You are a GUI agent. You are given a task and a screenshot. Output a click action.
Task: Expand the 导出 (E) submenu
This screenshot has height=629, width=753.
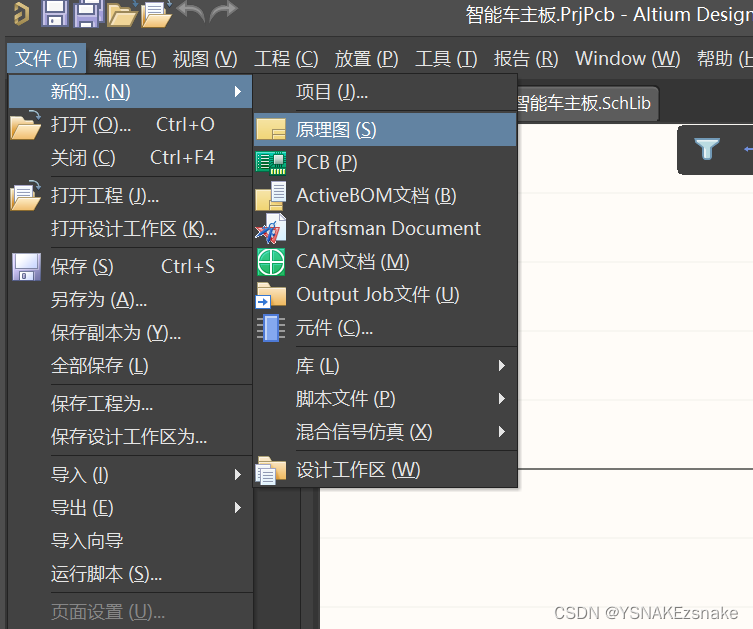coord(130,508)
